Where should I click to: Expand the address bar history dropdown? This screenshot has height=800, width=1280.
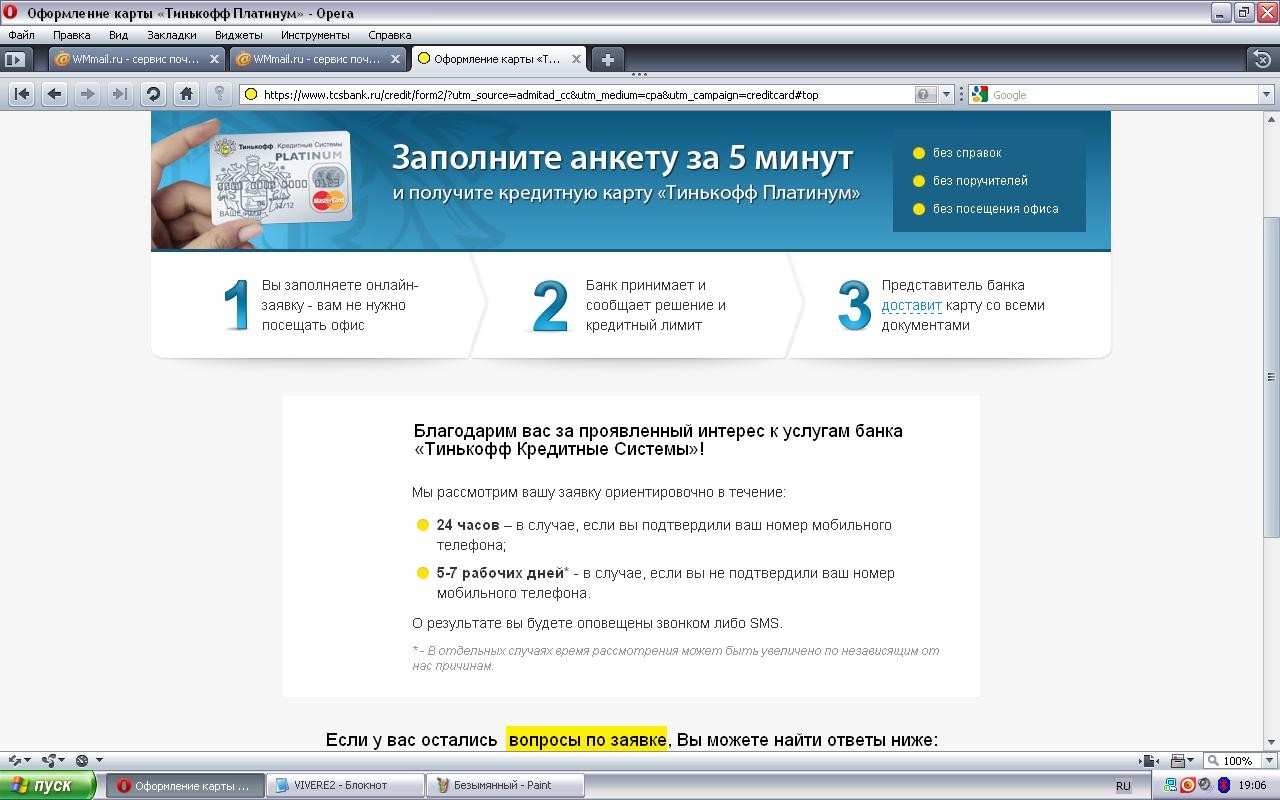[x=947, y=94]
